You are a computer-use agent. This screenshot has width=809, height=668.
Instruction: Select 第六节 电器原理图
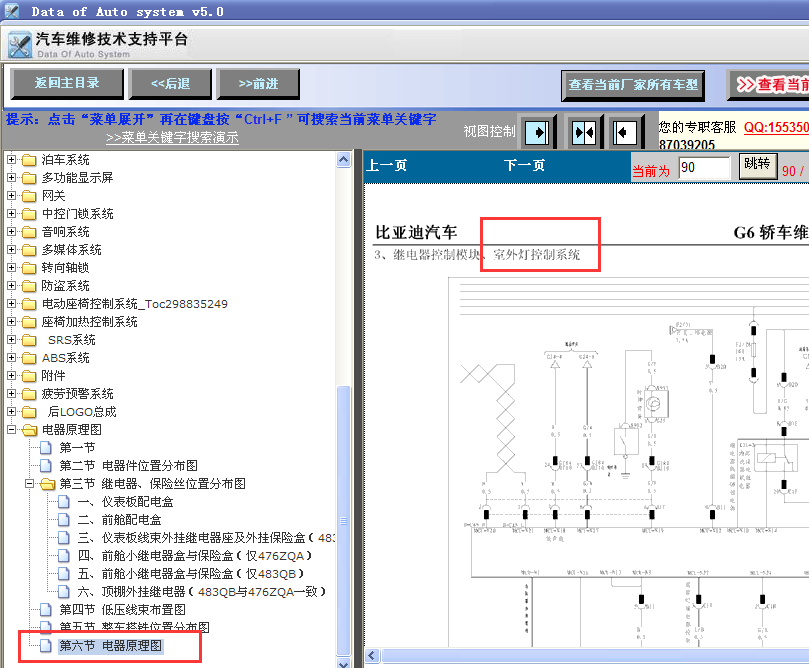(110, 645)
